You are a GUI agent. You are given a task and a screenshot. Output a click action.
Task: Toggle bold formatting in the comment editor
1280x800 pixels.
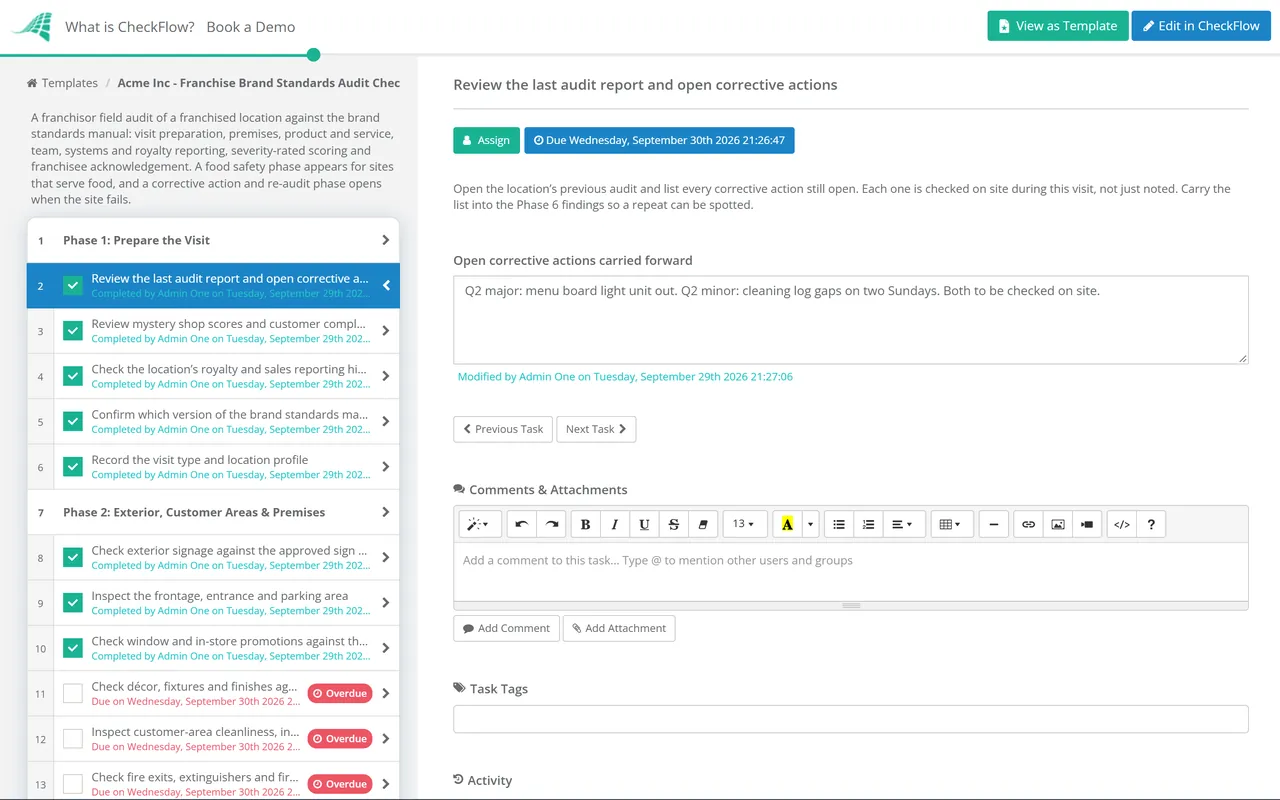click(x=586, y=524)
